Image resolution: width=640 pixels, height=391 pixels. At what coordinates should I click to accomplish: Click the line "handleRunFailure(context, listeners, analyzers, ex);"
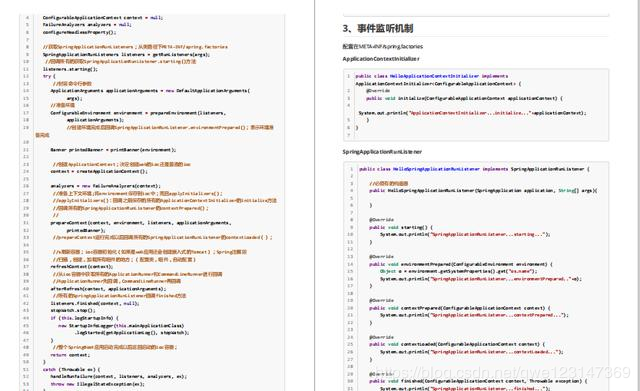(118, 376)
